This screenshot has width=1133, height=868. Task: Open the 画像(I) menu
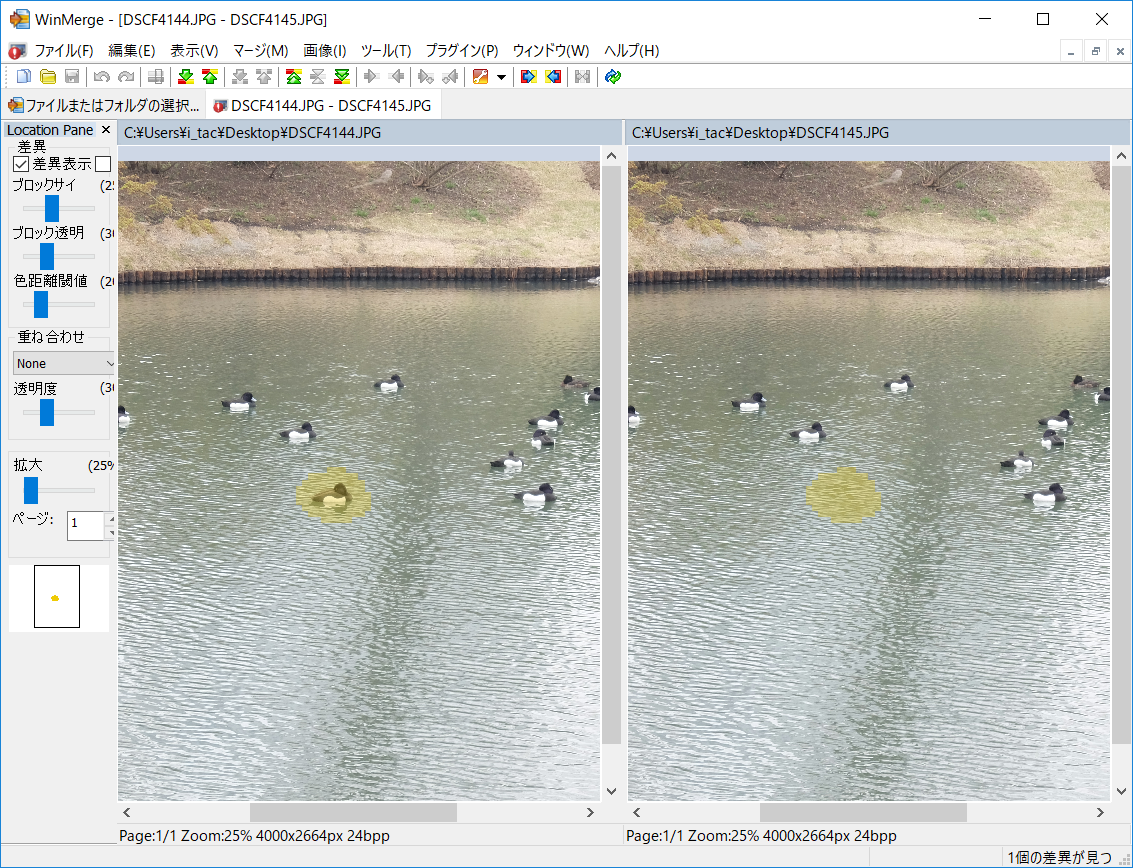(324, 51)
